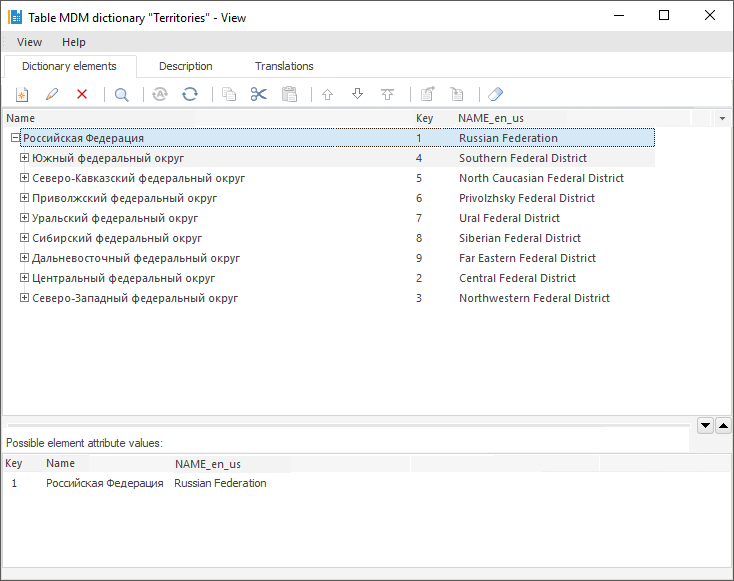Viewport: 734px width, 581px height.
Task: Open the Help menu
Action: [74, 42]
